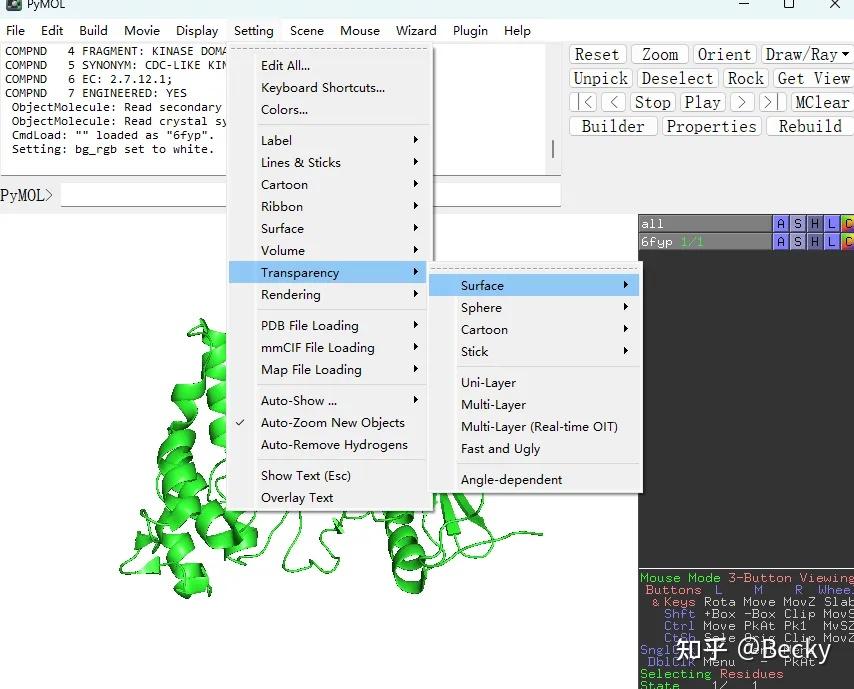Toggle Auto-Remove Hydrogens option
Viewport: 854px width, 689px height.
click(330, 445)
